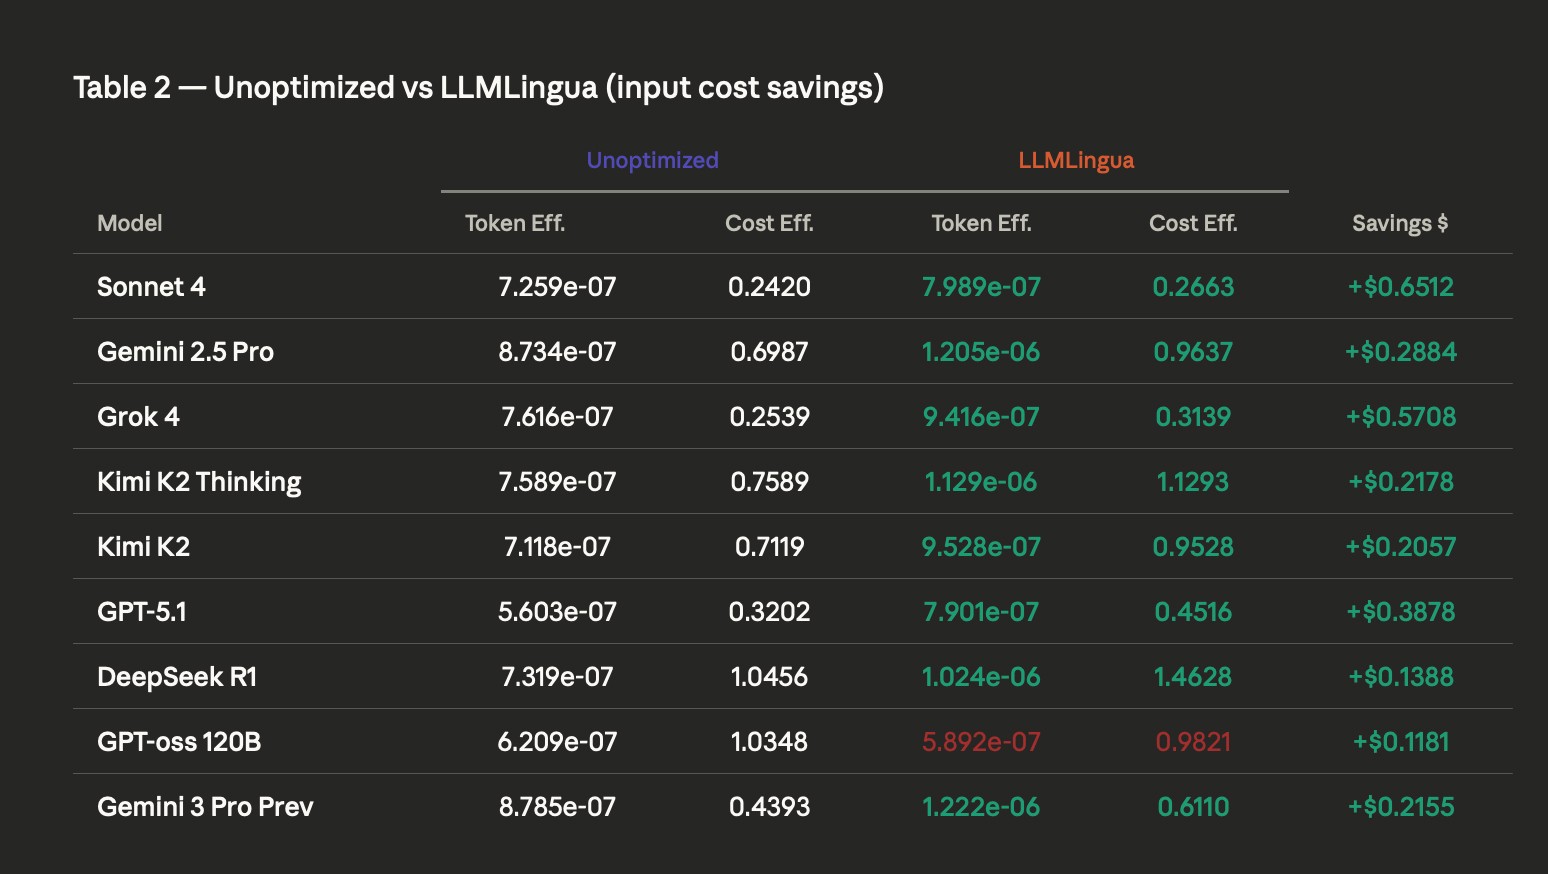Click the 1.1293 Cost Eff. value for Kimi K2 Thinking
Screen dimensions: 1548x874
point(1193,481)
